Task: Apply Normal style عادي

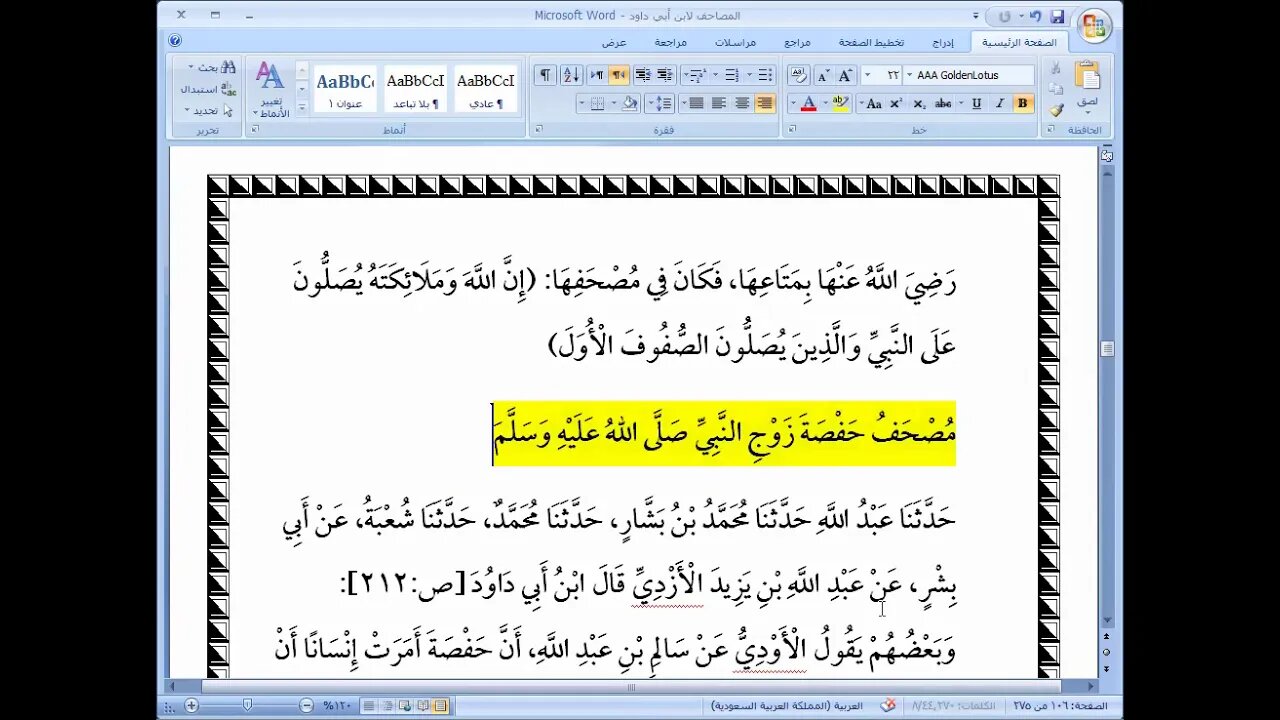Action: click(x=486, y=89)
